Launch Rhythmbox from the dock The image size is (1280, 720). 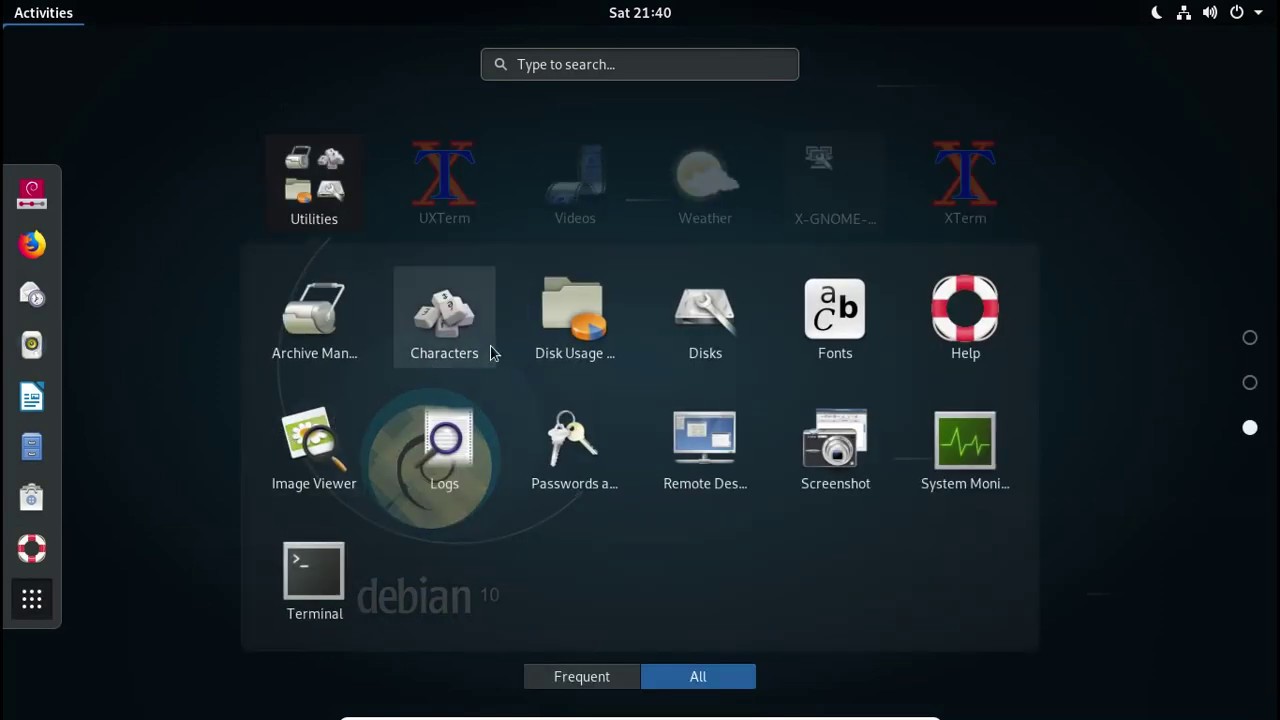click(32, 346)
